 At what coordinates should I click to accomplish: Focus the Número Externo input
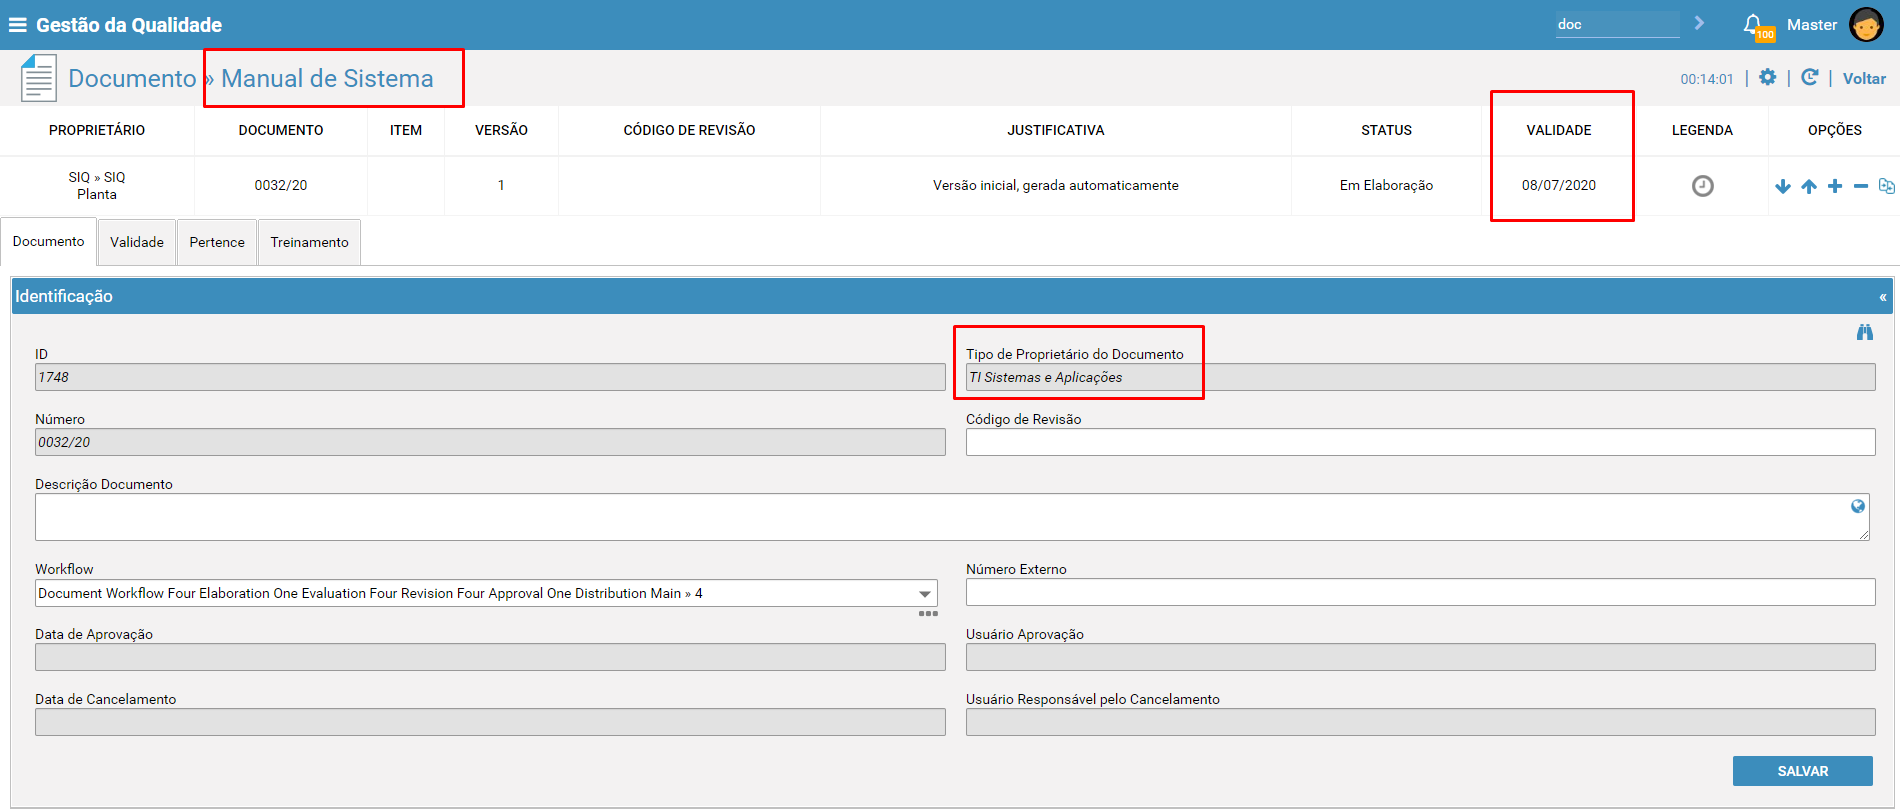[1420, 592]
